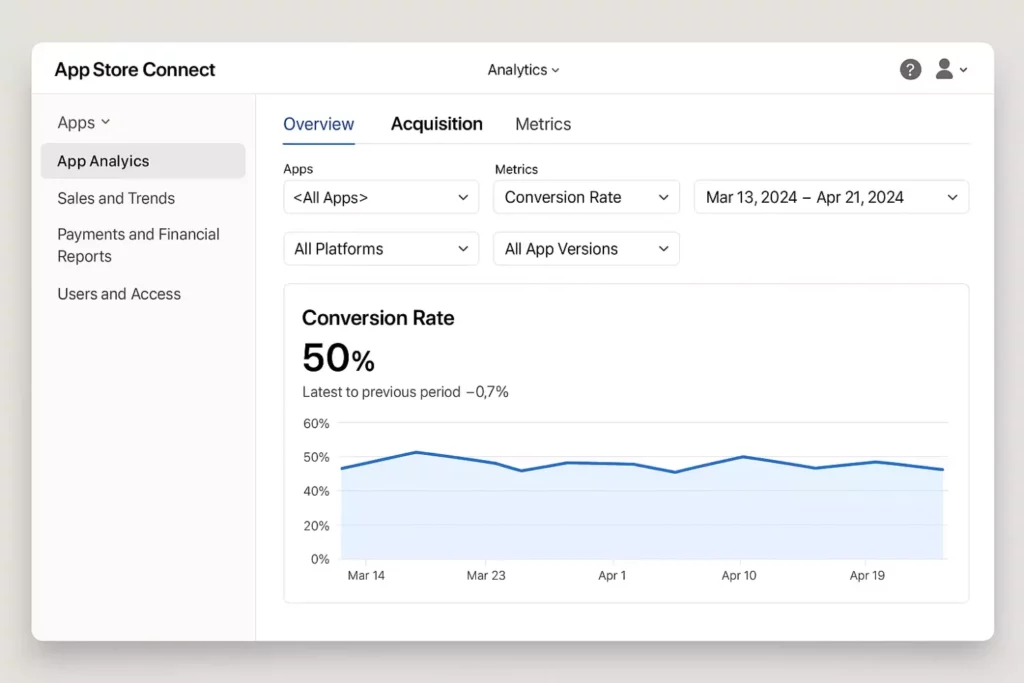Image resolution: width=1024 pixels, height=683 pixels.
Task: Open the help question mark icon
Action: coord(910,69)
